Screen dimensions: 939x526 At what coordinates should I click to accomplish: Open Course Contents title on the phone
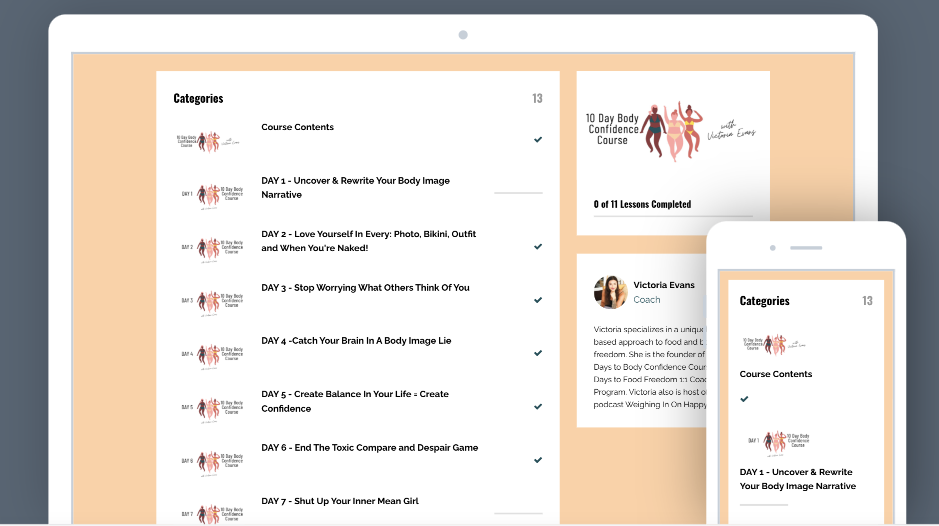tap(776, 374)
